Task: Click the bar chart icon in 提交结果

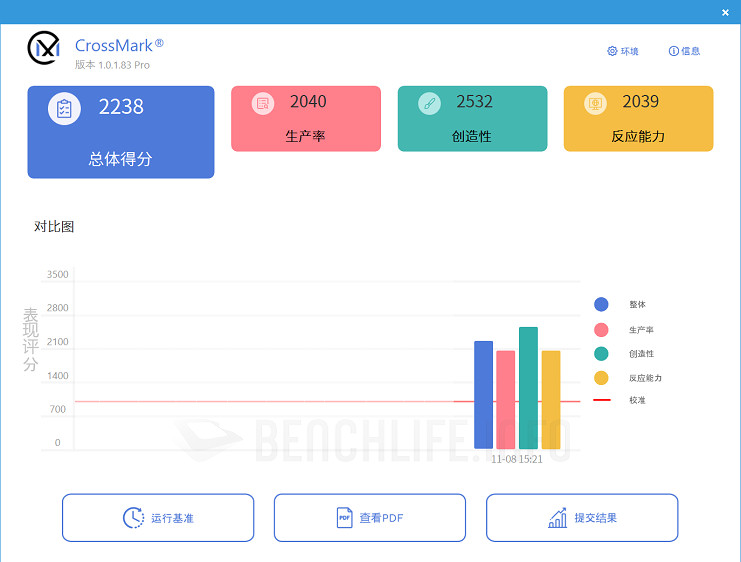Action: 557,518
